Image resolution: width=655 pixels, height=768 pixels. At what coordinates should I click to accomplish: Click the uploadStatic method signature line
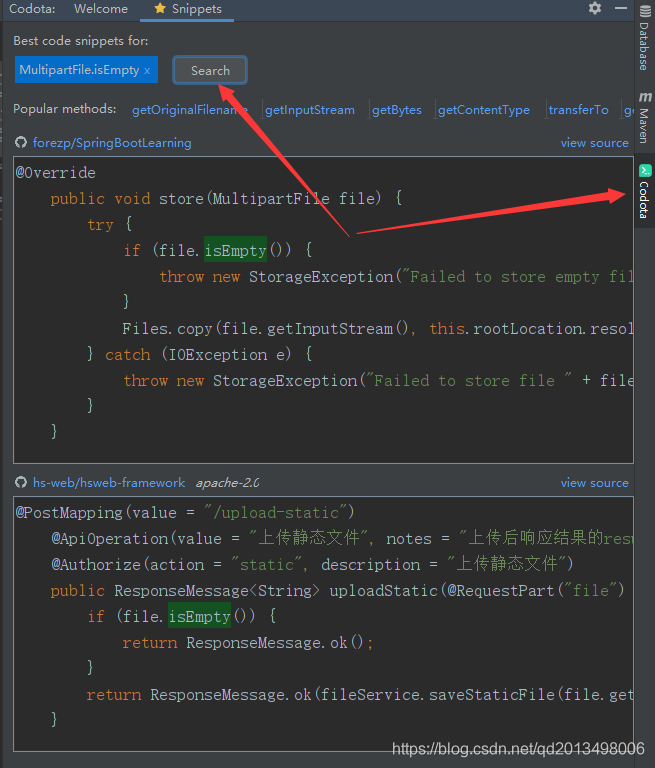pos(338,590)
